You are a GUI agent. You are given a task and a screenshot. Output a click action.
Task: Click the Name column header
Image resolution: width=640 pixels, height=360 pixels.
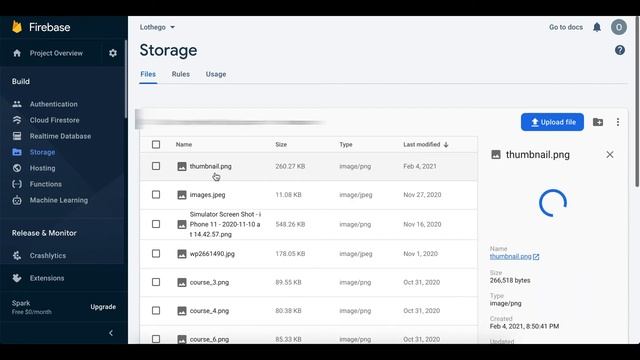[x=184, y=144]
